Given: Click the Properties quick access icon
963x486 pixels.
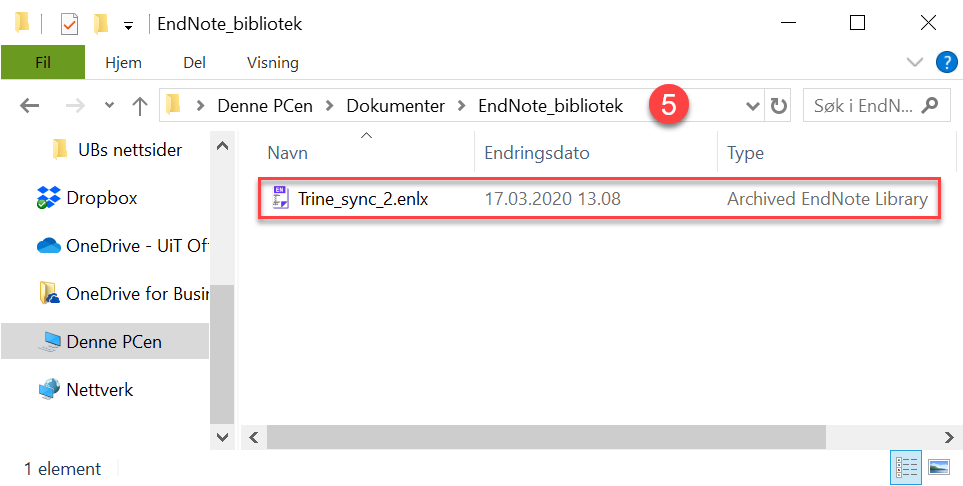Looking at the screenshot, I should [x=70, y=23].
